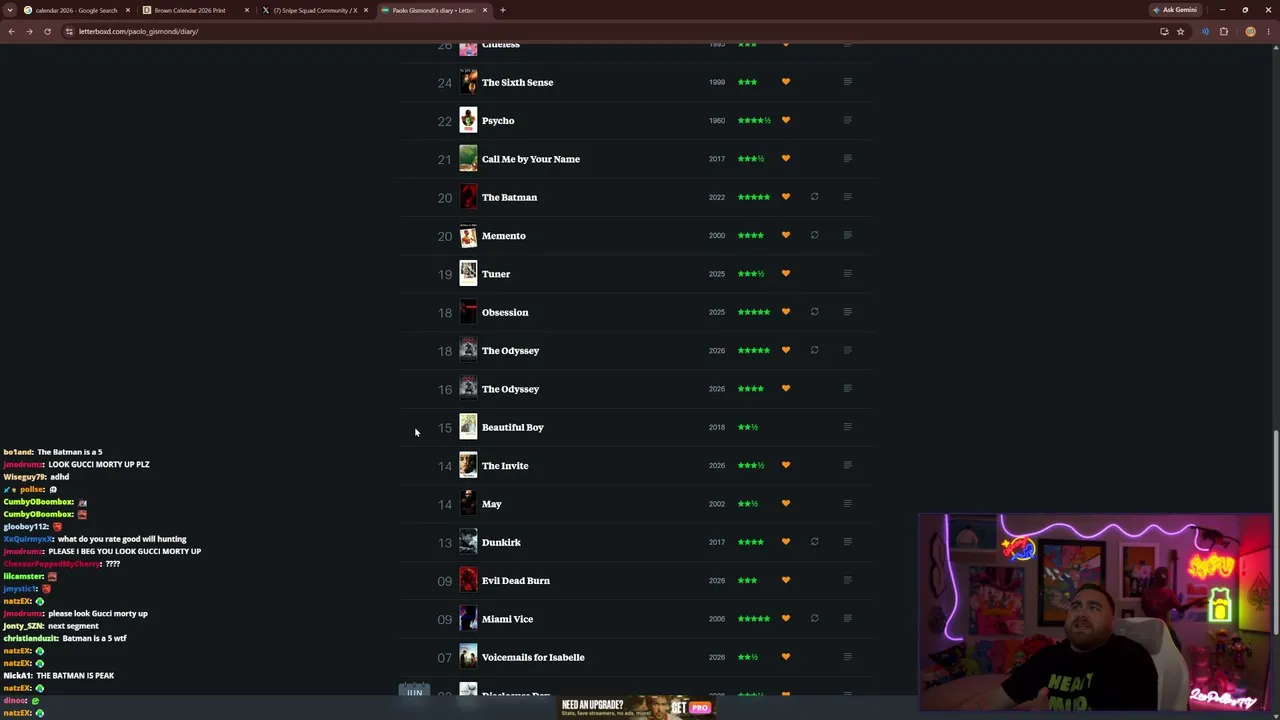This screenshot has height=720, width=1280.
Task: Open the review icon for Evil Dead Burn
Action: [847, 580]
